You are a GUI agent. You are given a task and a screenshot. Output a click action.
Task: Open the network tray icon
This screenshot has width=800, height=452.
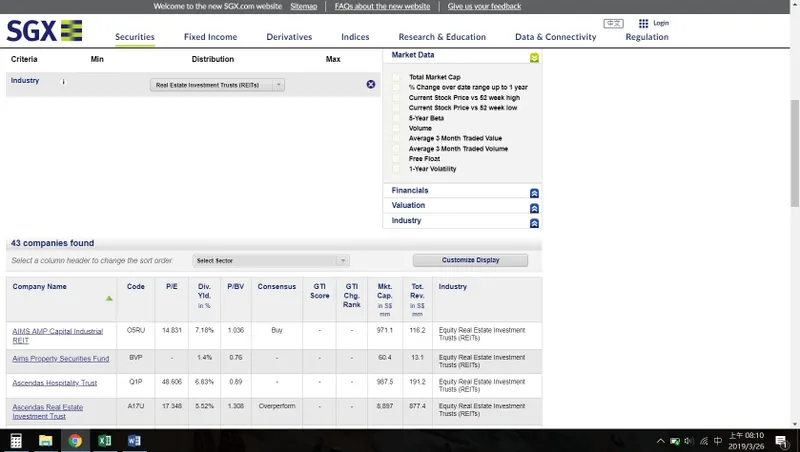[x=704, y=441]
